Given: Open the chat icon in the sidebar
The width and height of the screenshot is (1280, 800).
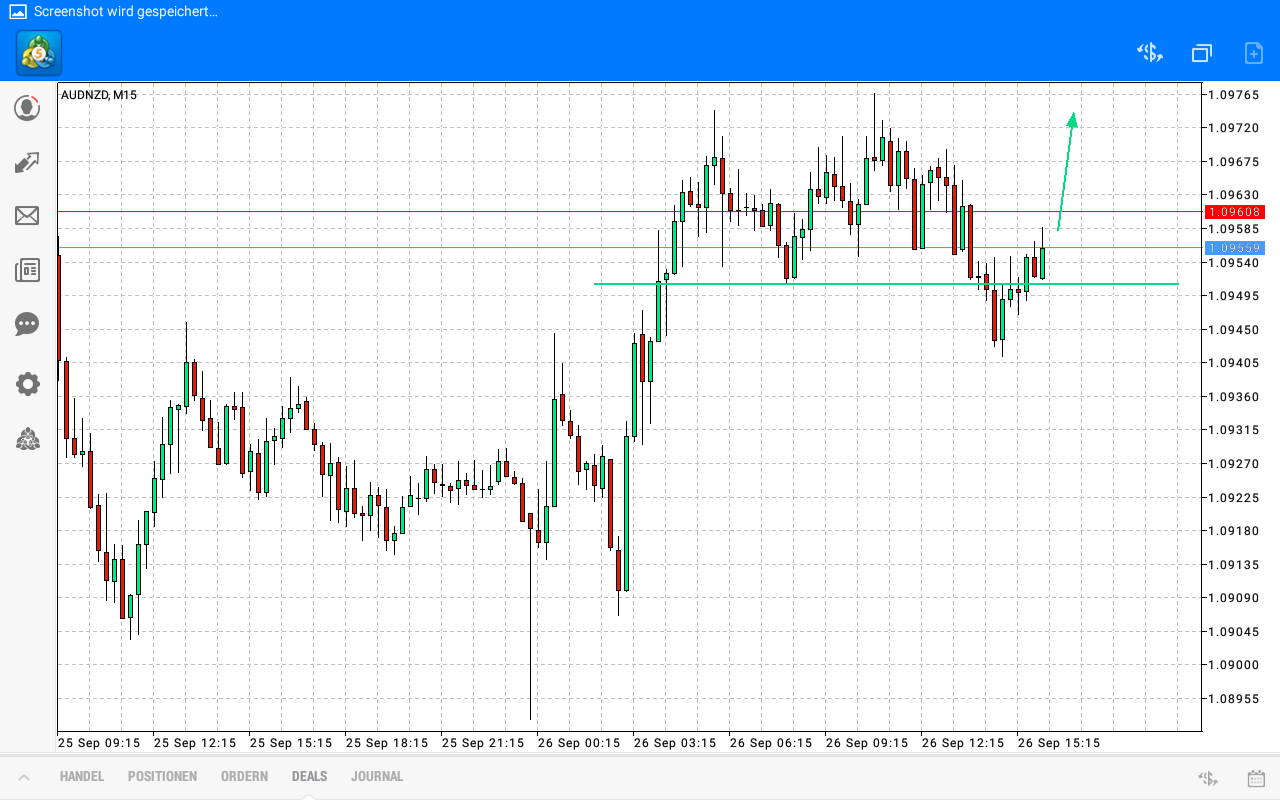Looking at the screenshot, I should point(27,324).
